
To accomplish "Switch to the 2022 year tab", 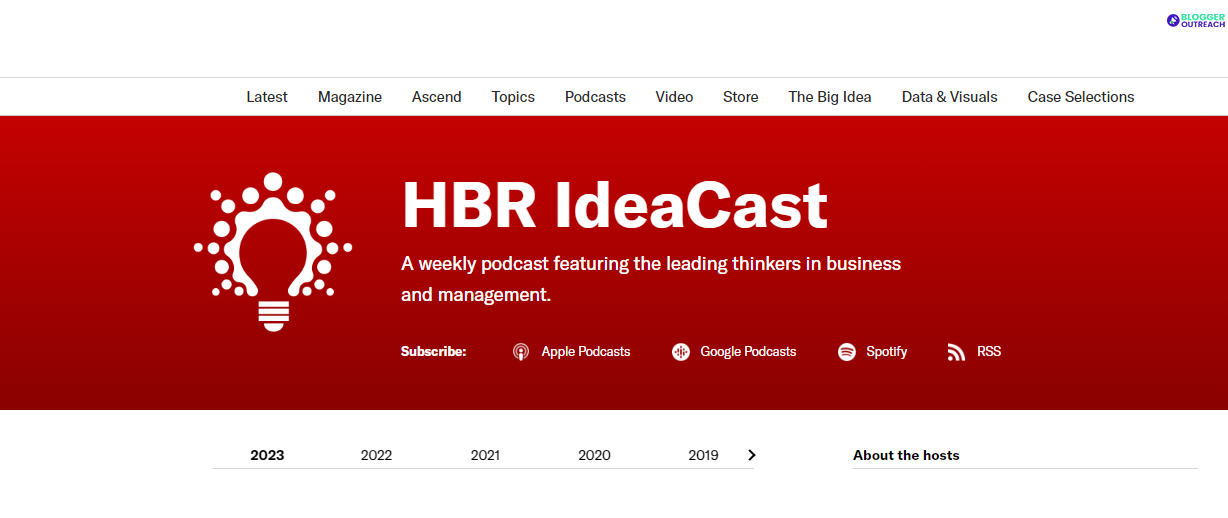I will [x=376, y=455].
